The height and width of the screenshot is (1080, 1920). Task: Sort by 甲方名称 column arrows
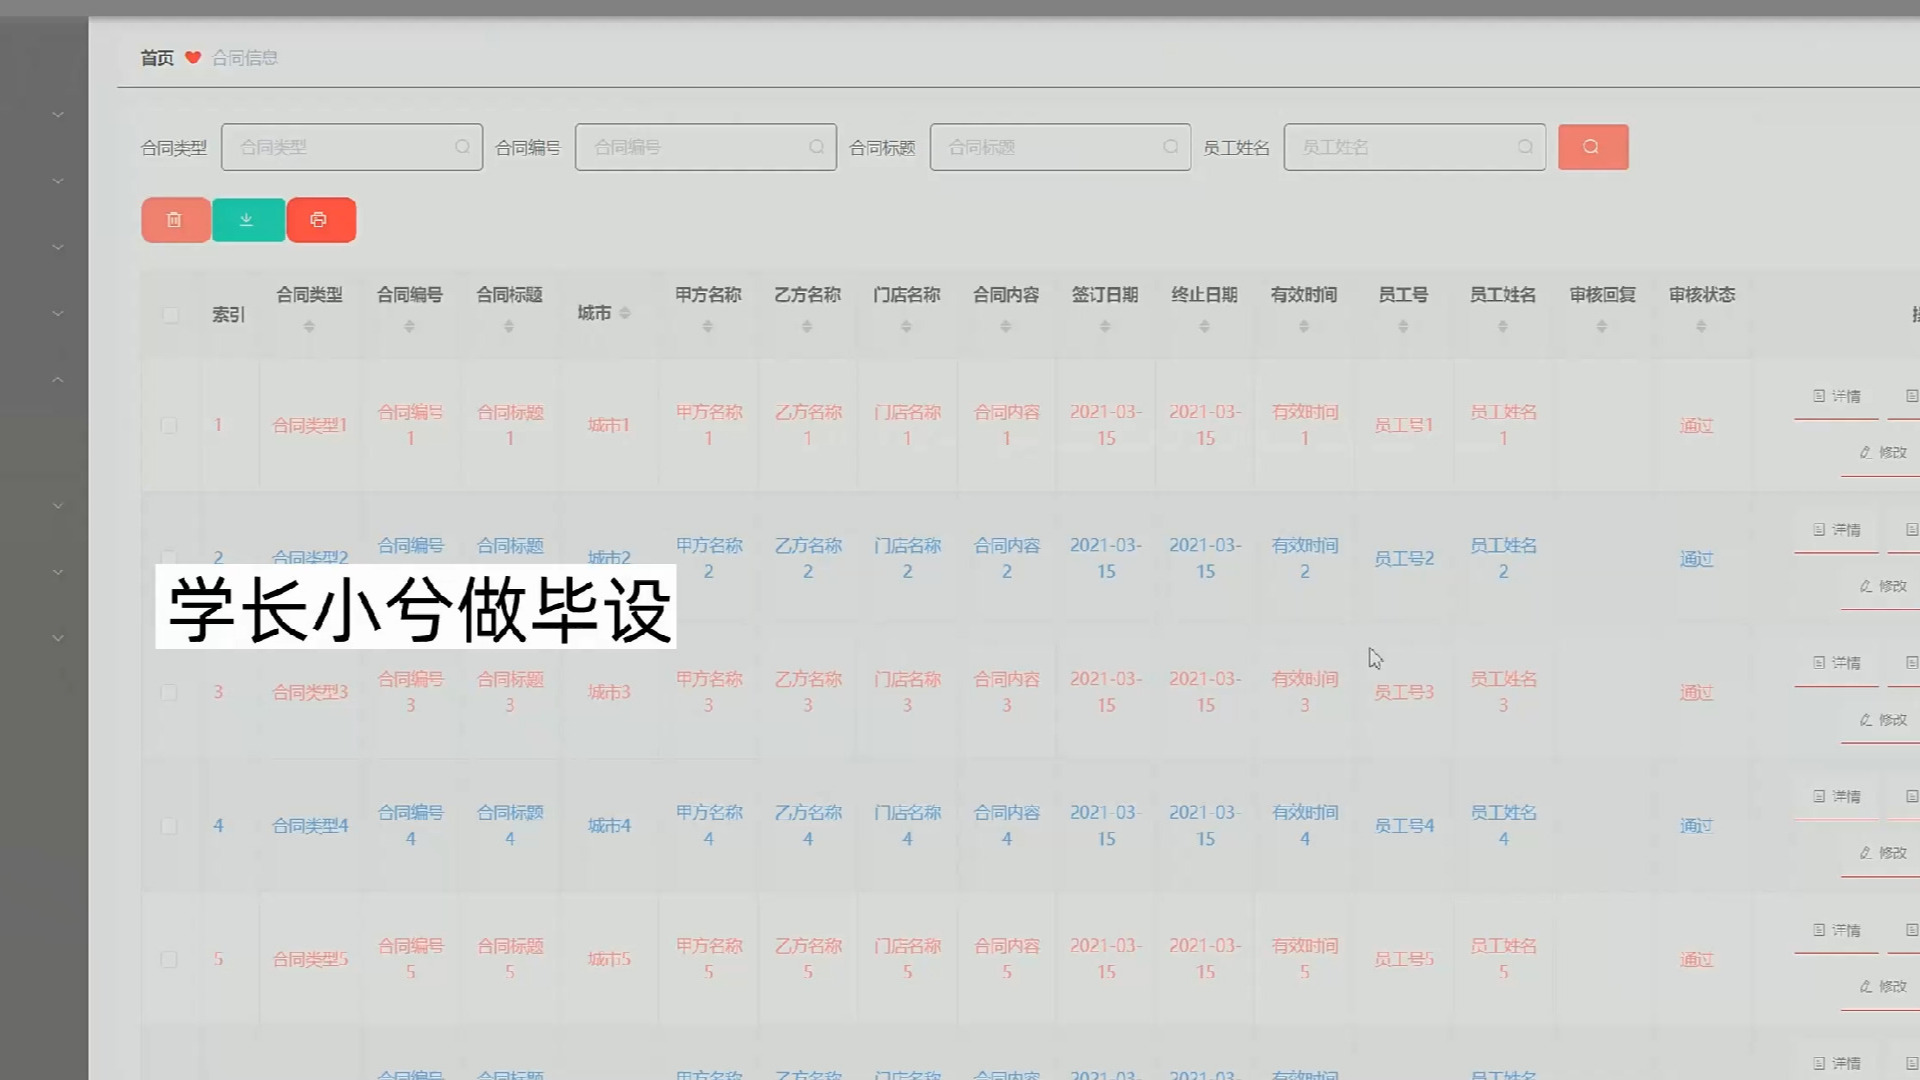point(707,326)
